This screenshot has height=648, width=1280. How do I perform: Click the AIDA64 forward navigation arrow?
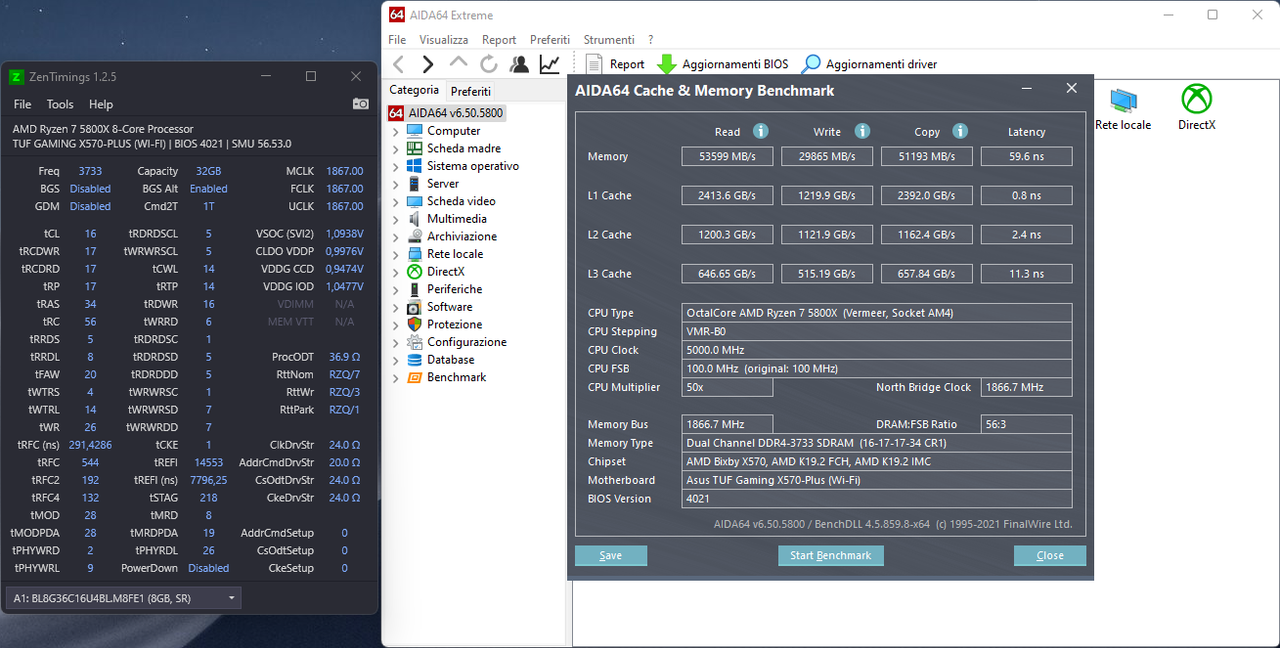tap(428, 64)
